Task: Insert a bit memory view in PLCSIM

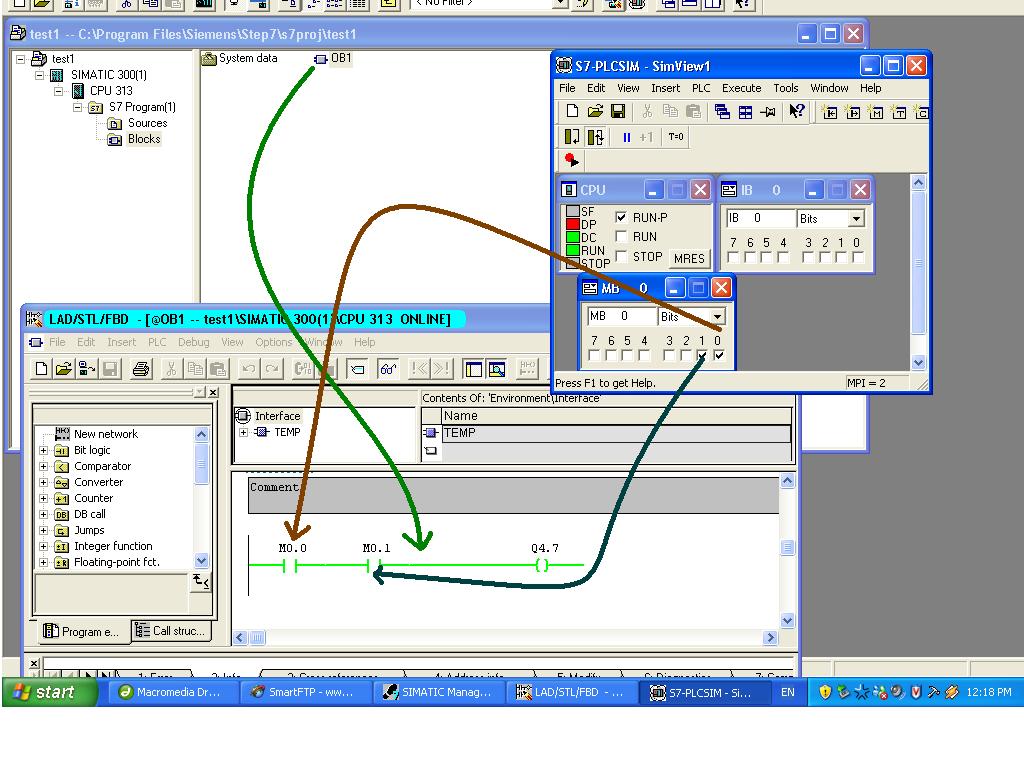Action: coord(876,112)
